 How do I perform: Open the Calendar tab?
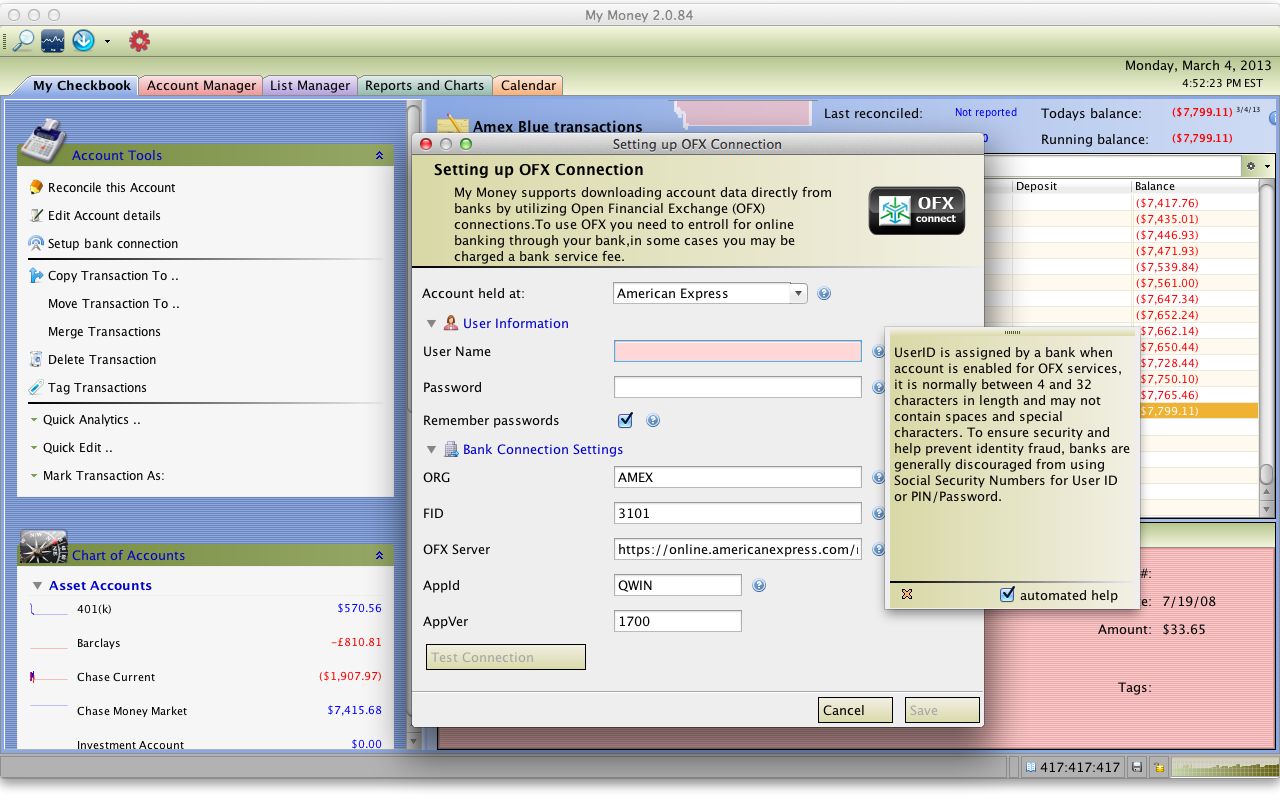(528, 86)
